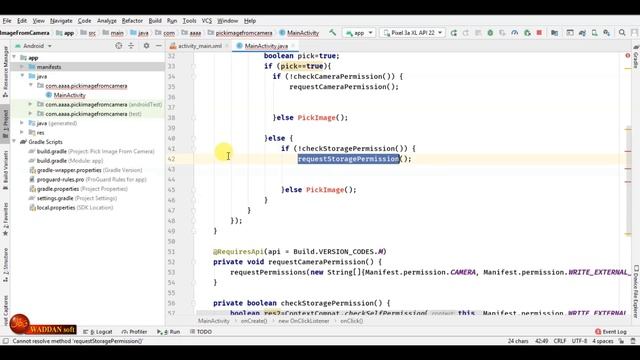Open the Android project view dropdown
640x360 pixels.
(33, 46)
